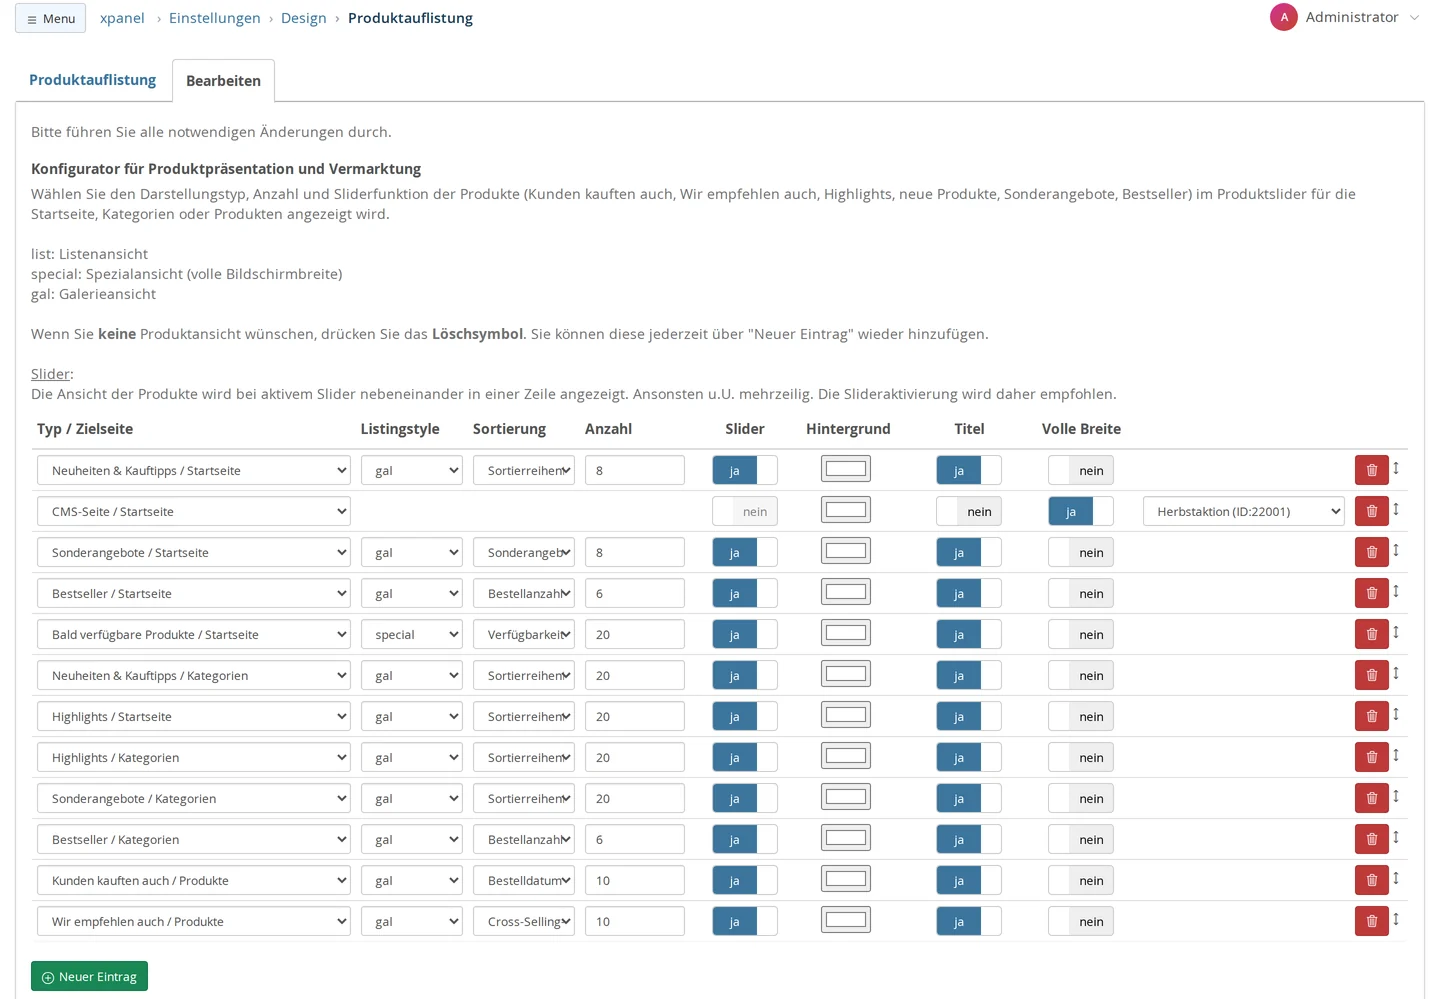Toggle Volle Breite for Highlights / Kategorien
Viewport: 1440px width, 999px height.
tap(1081, 757)
